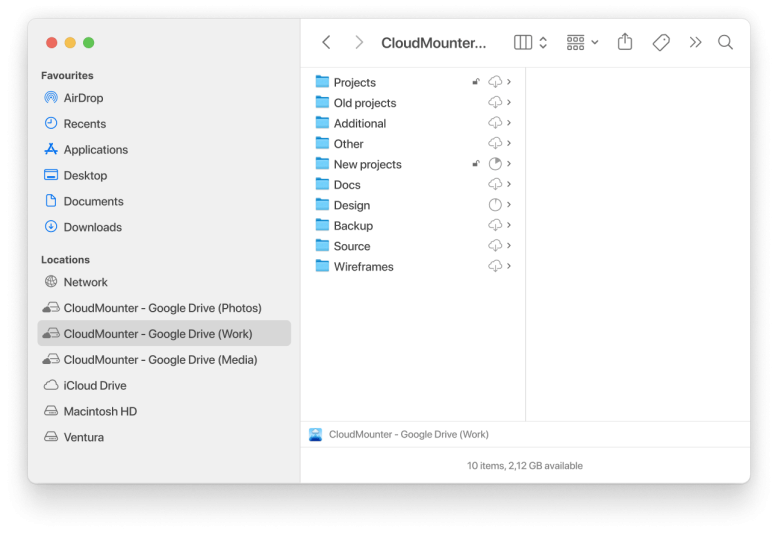Click cloud download icon for Other
The image size is (778, 534).
(x=495, y=143)
